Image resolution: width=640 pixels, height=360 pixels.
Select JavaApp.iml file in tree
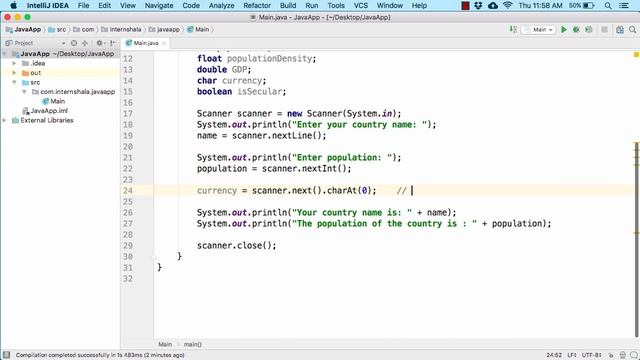(45, 111)
